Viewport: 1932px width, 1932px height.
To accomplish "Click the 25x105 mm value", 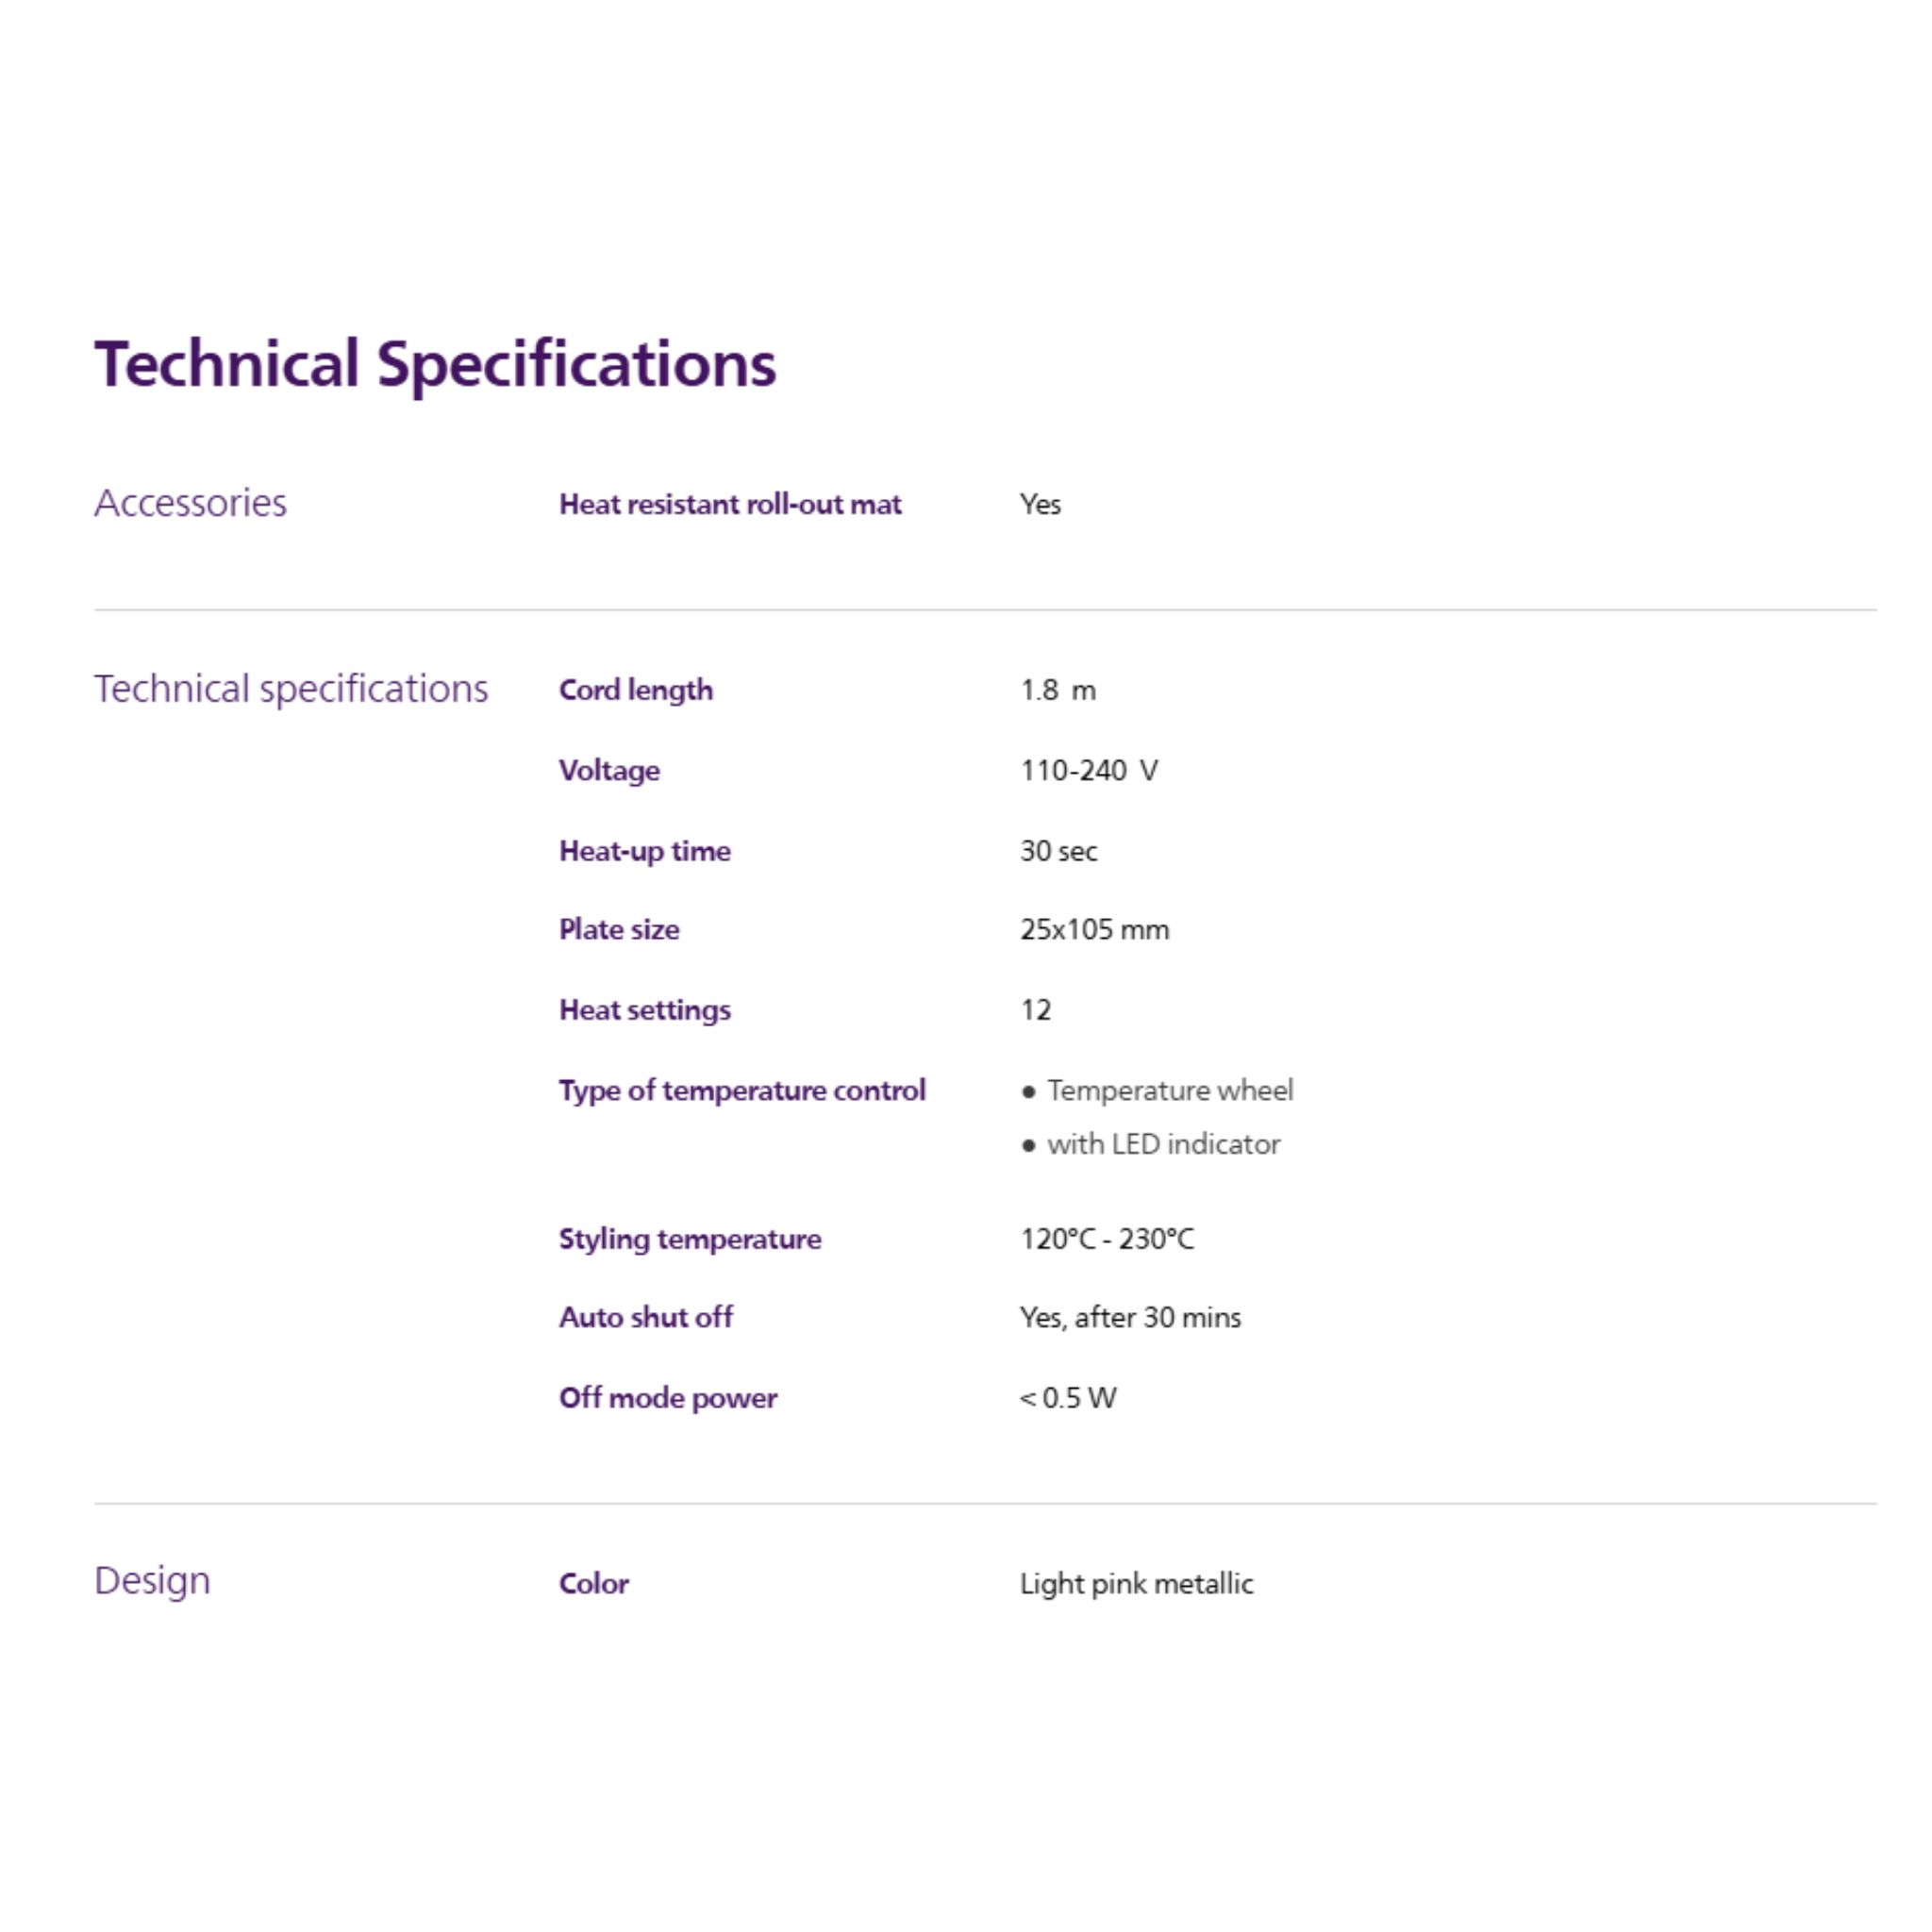I will coord(1094,930).
